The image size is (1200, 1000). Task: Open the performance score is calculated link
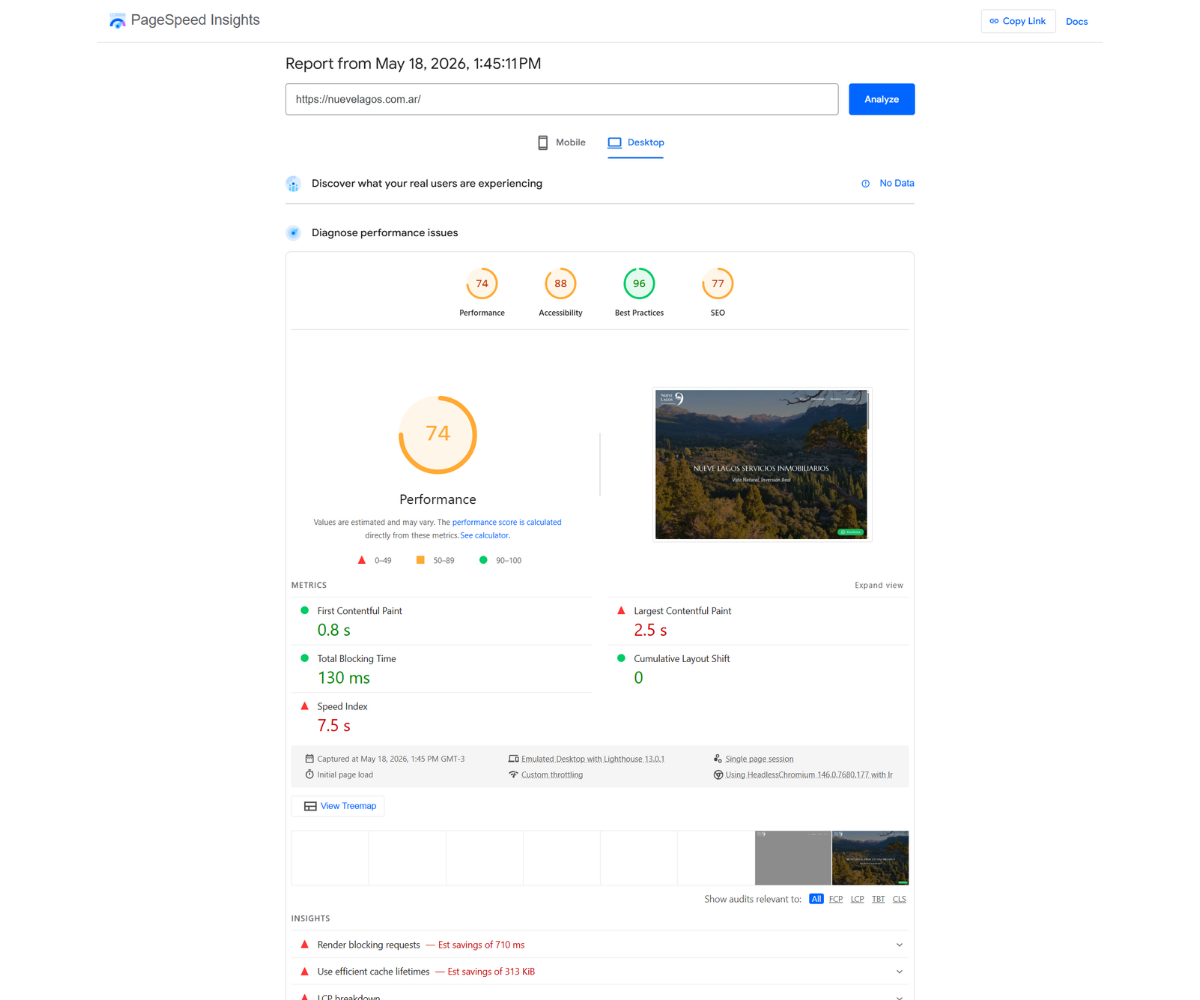(507, 522)
